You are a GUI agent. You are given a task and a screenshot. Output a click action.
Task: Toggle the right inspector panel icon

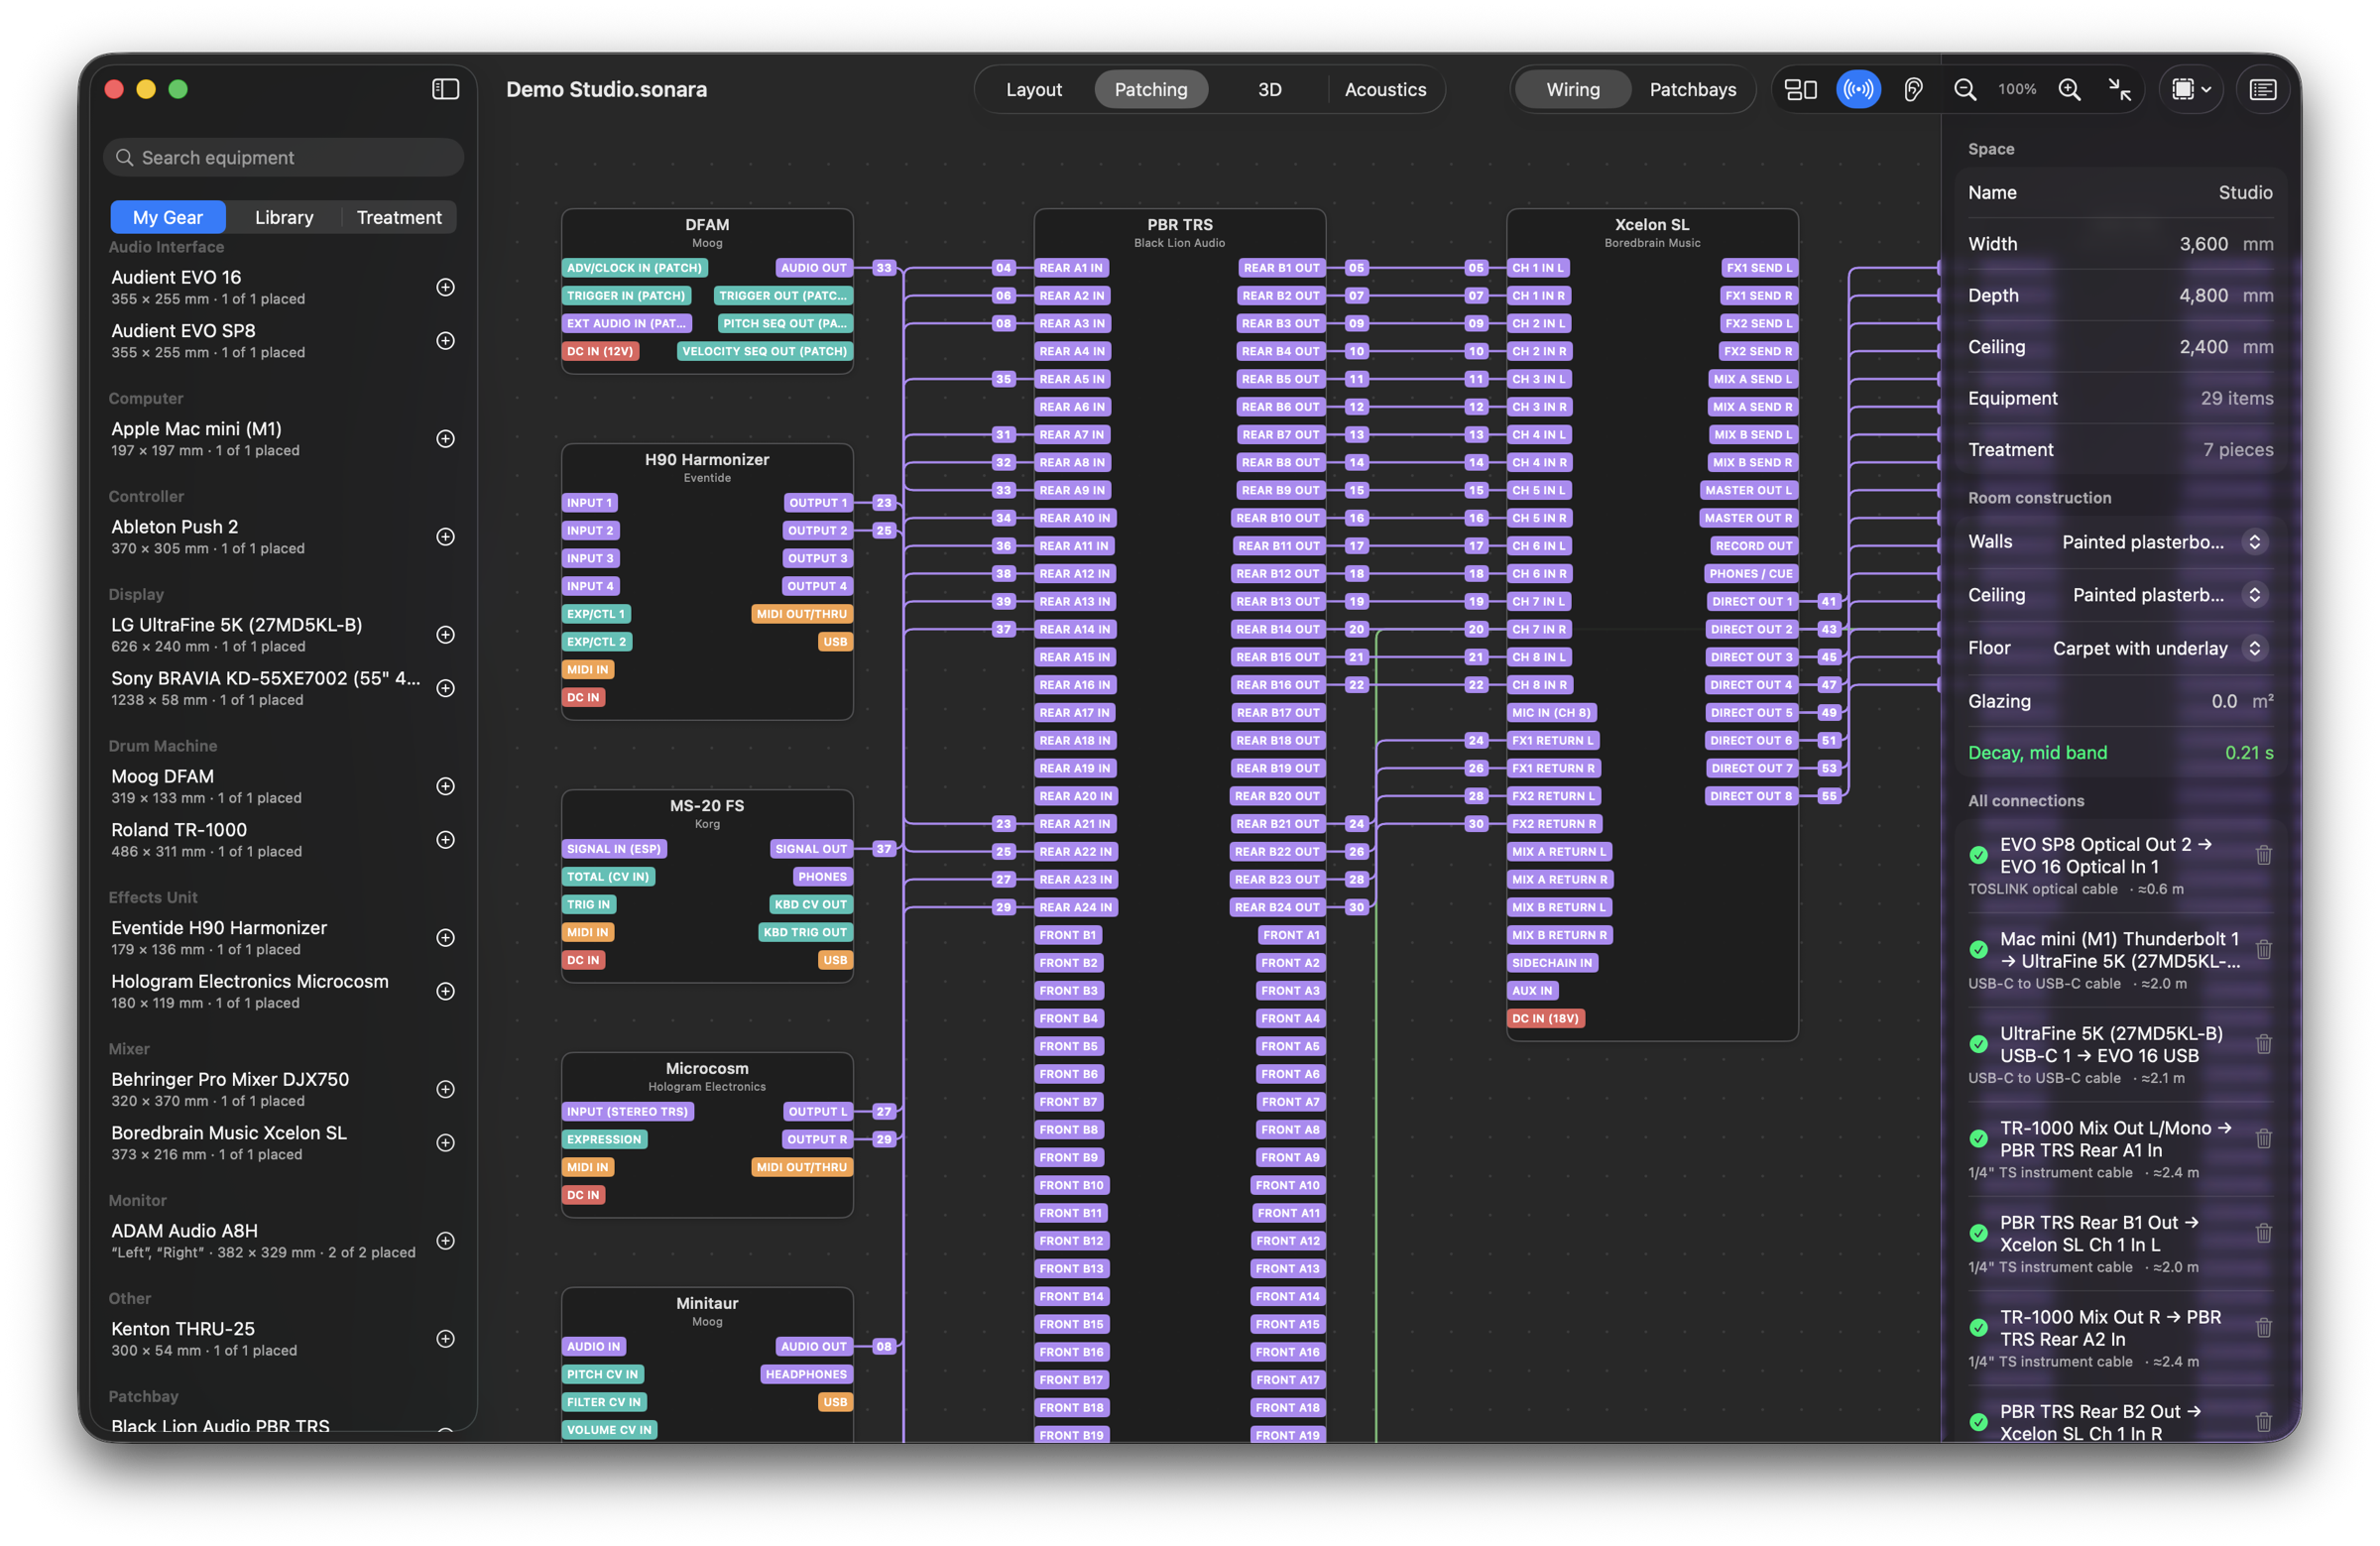coord(2262,90)
